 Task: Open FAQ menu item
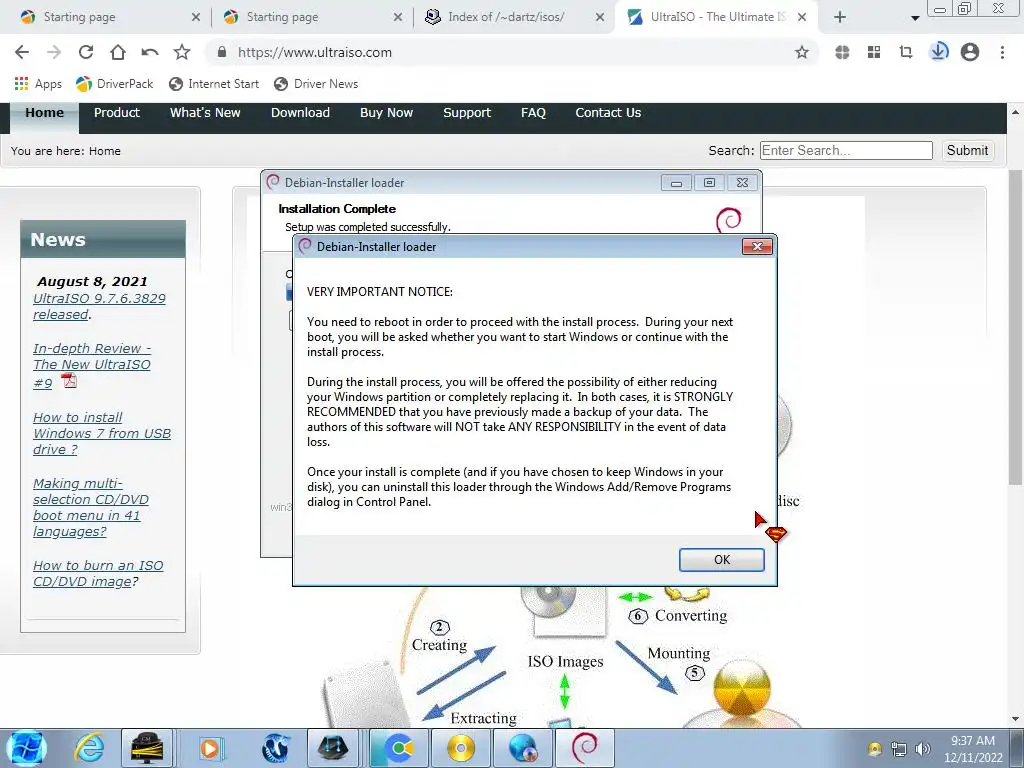tap(533, 113)
